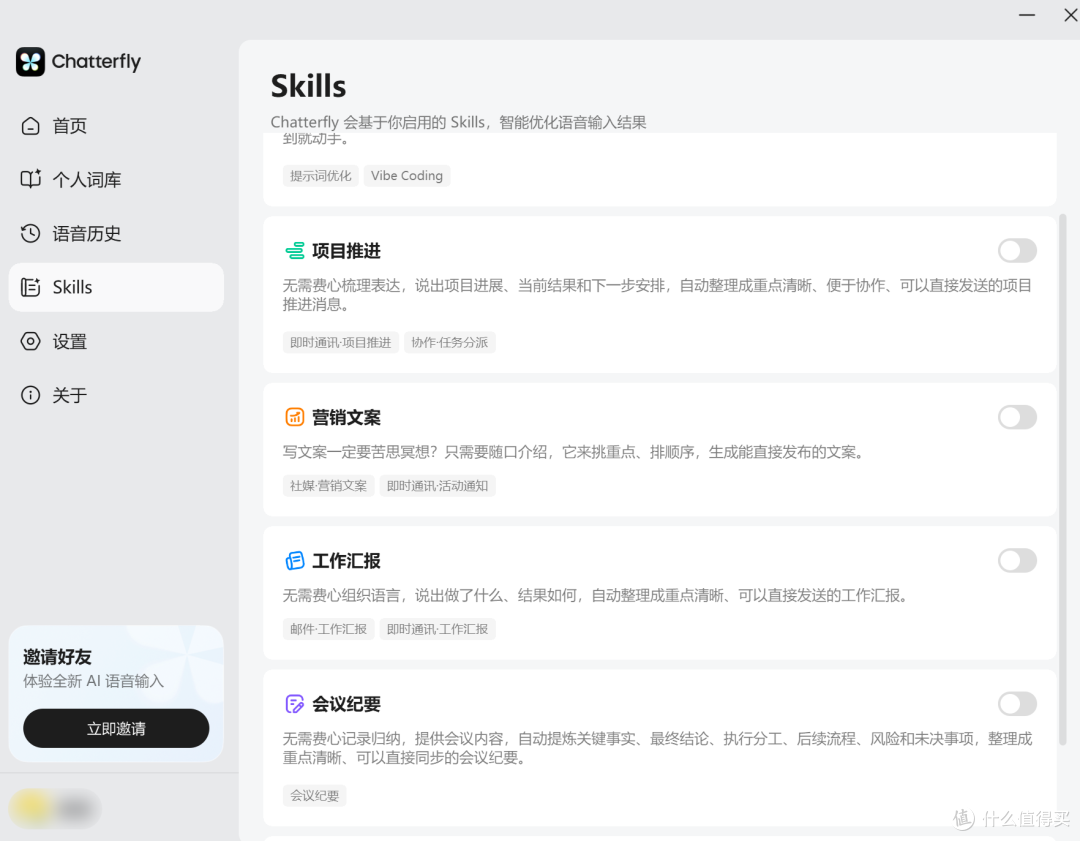Image resolution: width=1080 pixels, height=841 pixels.
Task: Click the 协作·任务分派 tag
Action: click(x=450, y=342)
